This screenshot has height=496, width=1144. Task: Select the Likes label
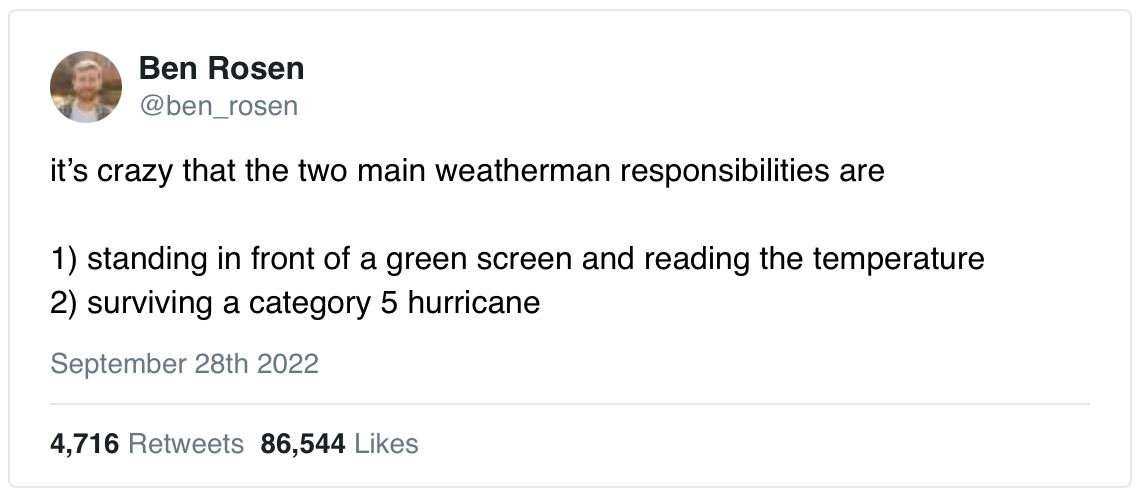pyautogui.click(x=386, y=443)
